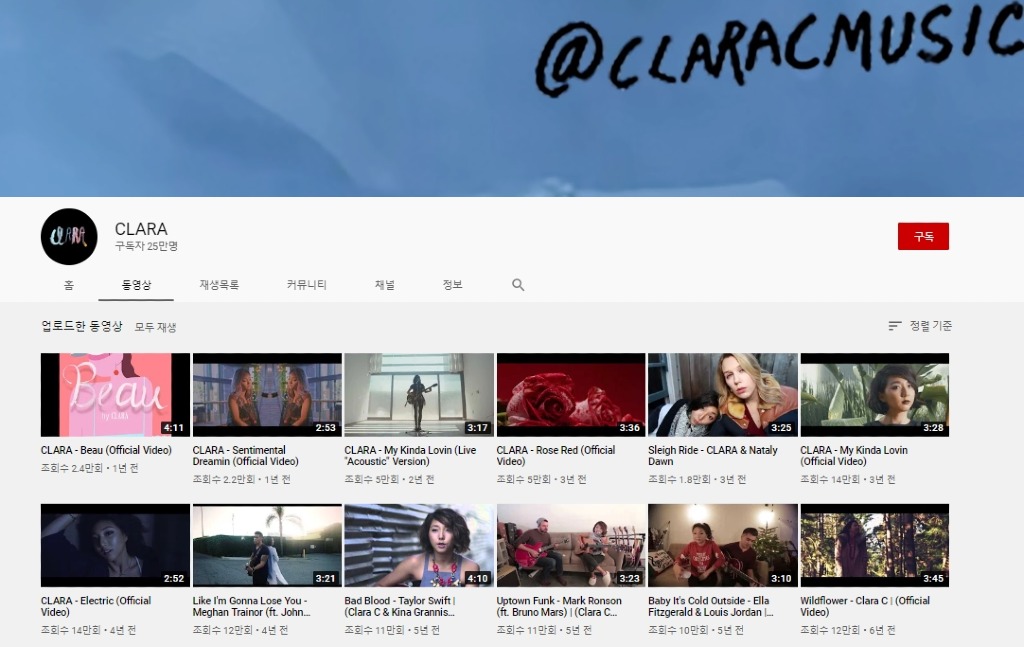Click the 'CLARA - Rose Red' title link
1024x647 pixels.
coord(556,456)
